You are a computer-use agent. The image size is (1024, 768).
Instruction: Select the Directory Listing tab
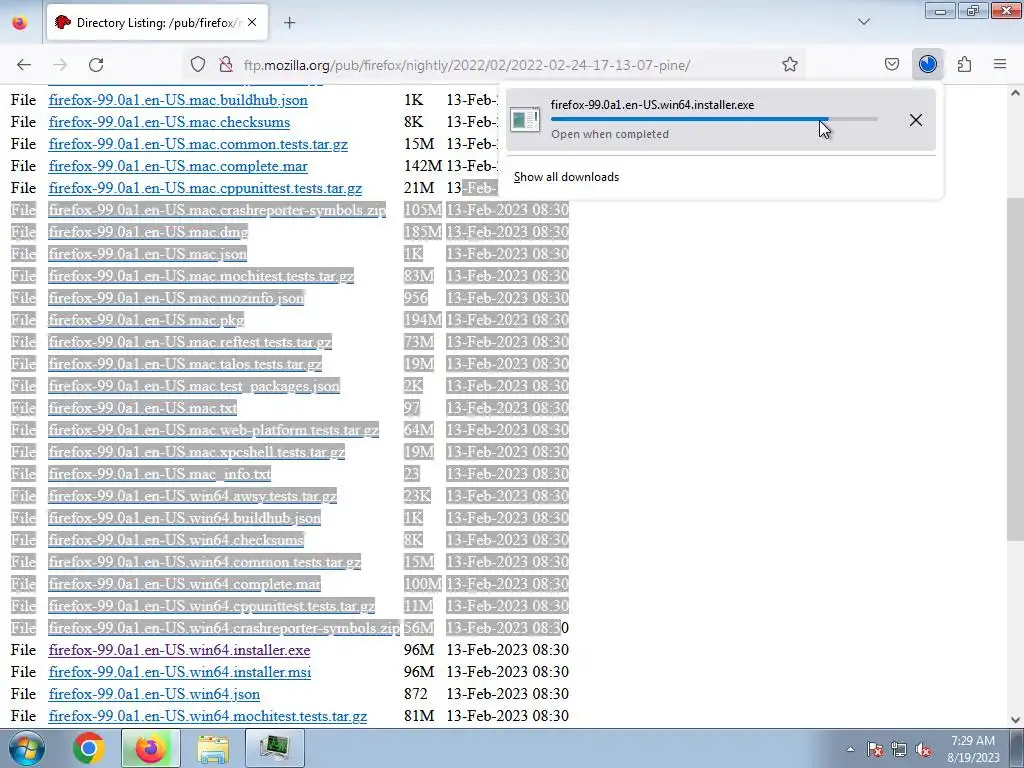(157, 23)
